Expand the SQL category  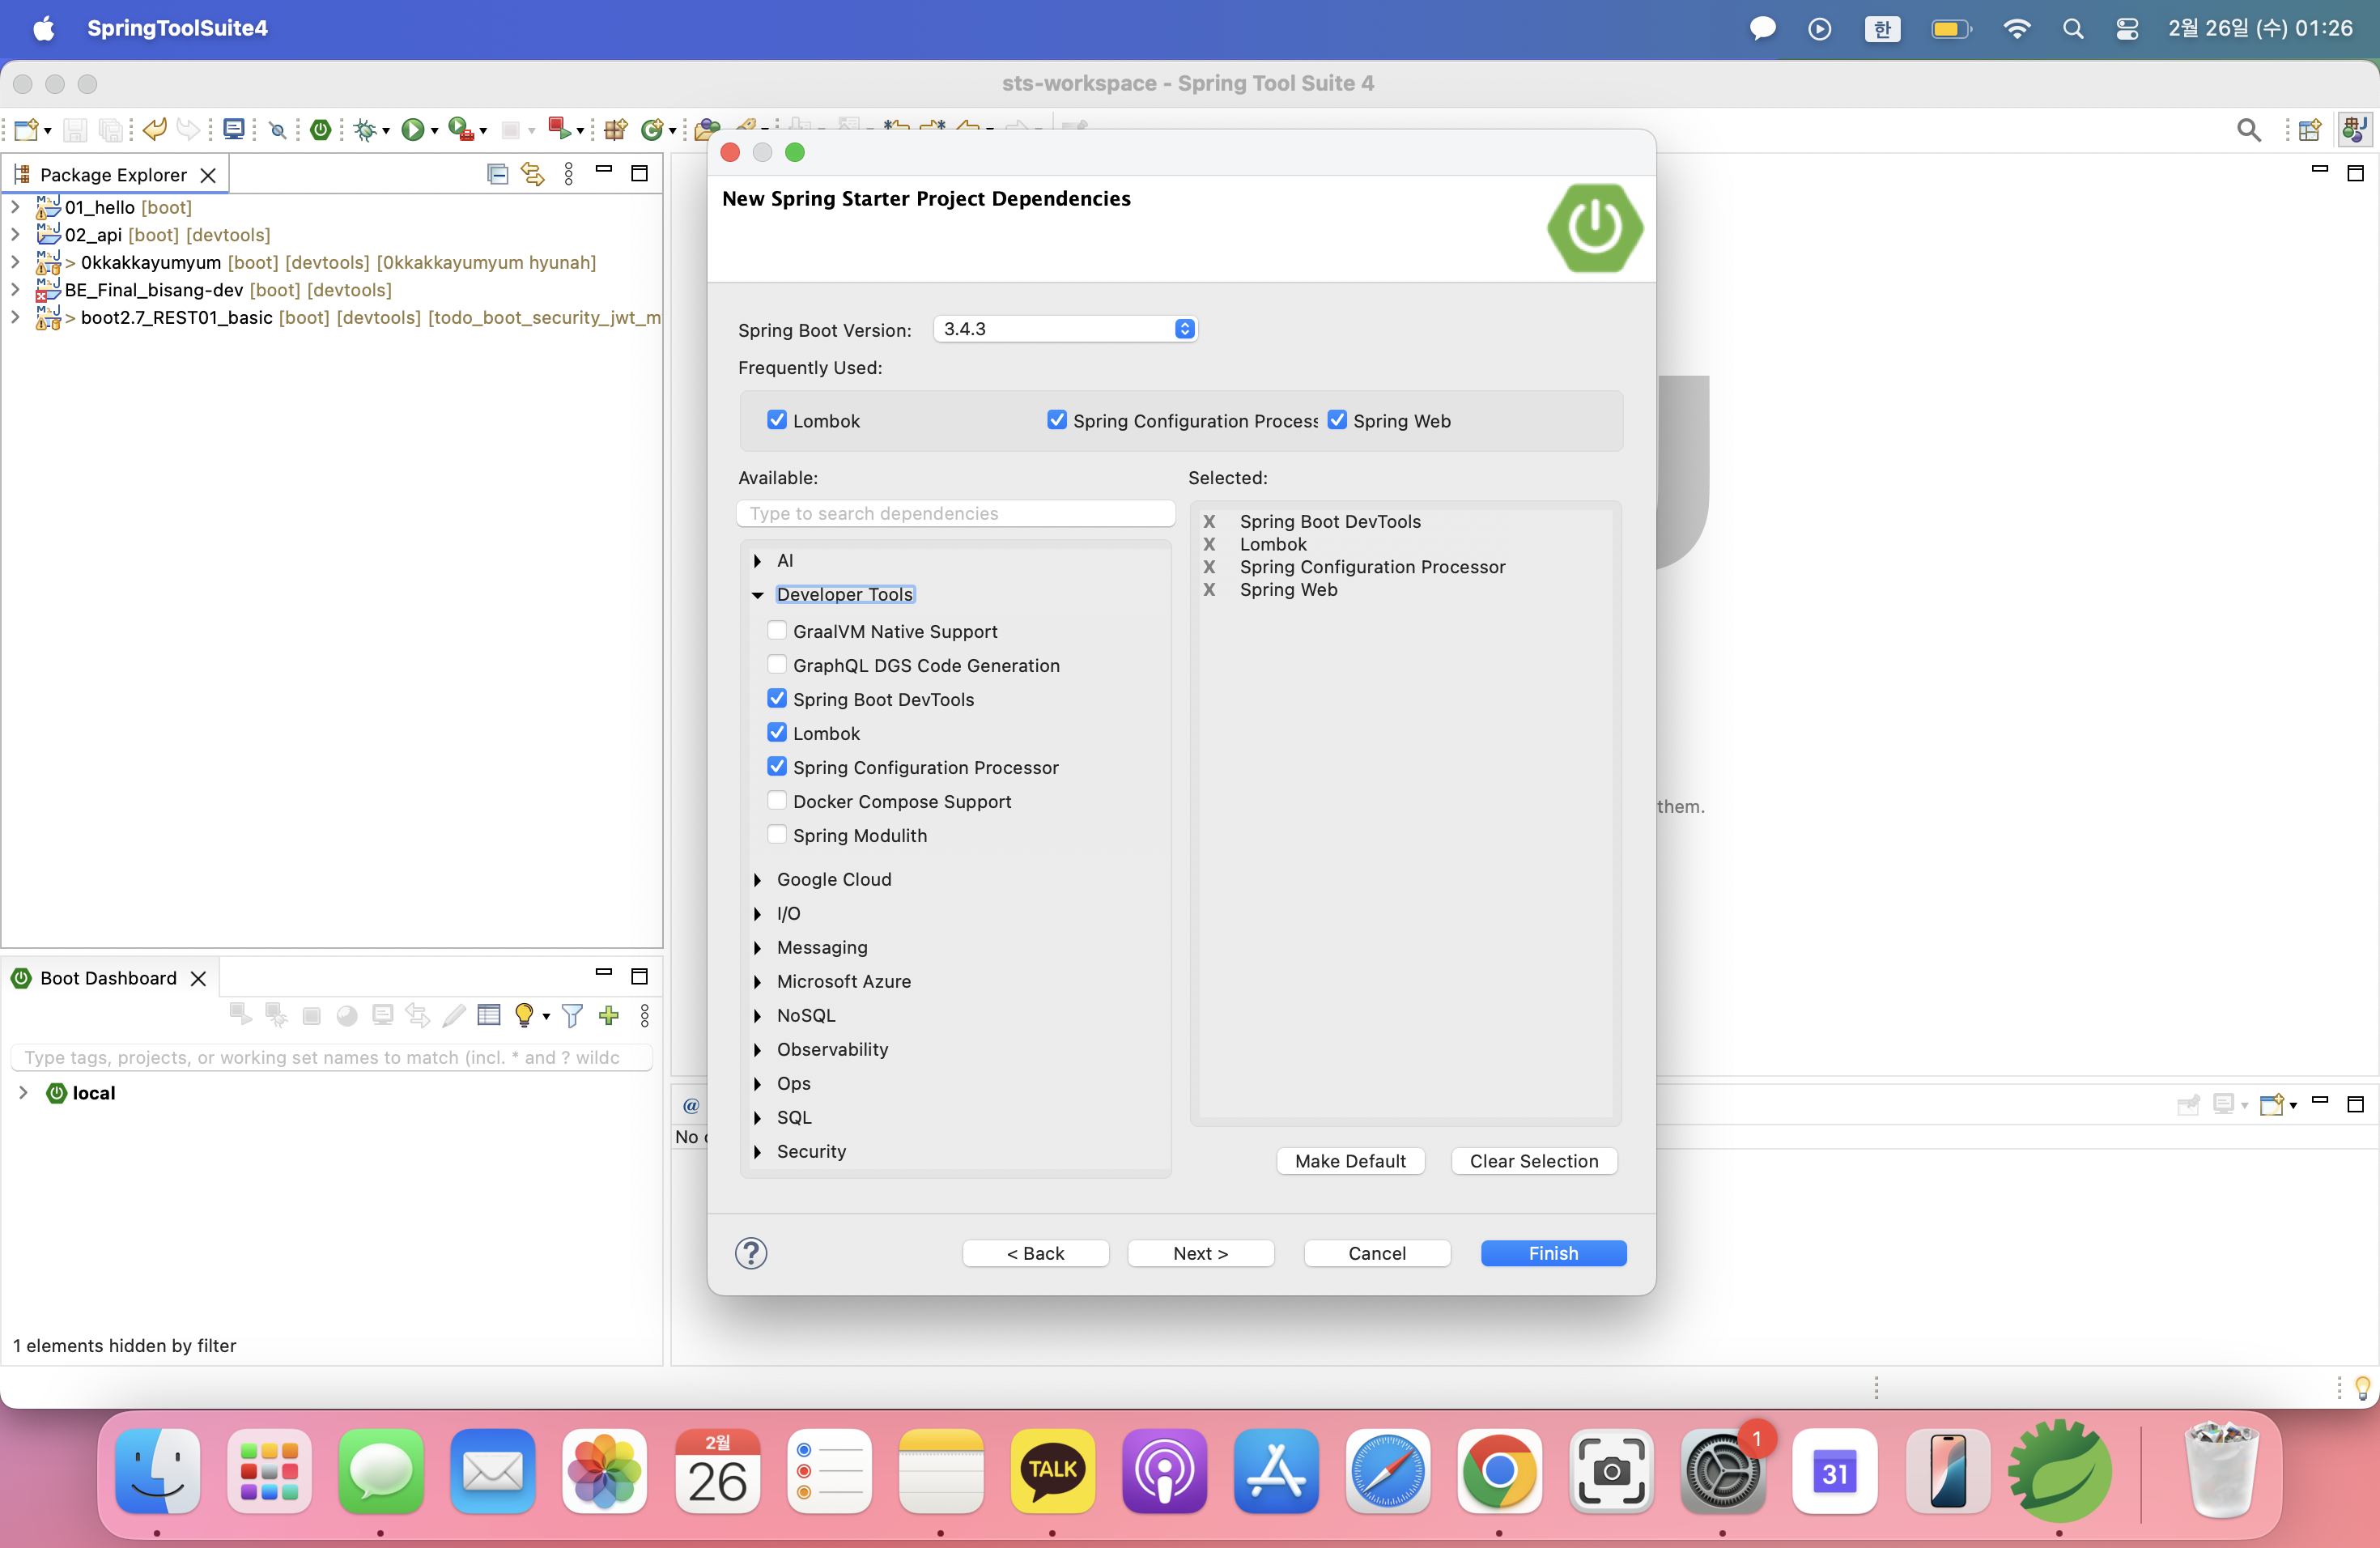coord(758,1118)
